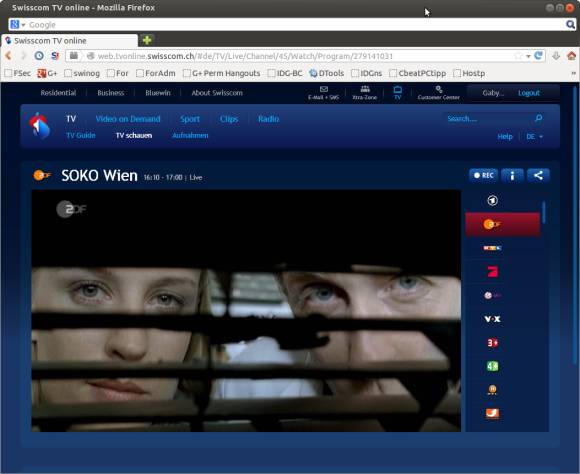Open the TV main menu tab
The image size is (580, 474).
71,119
